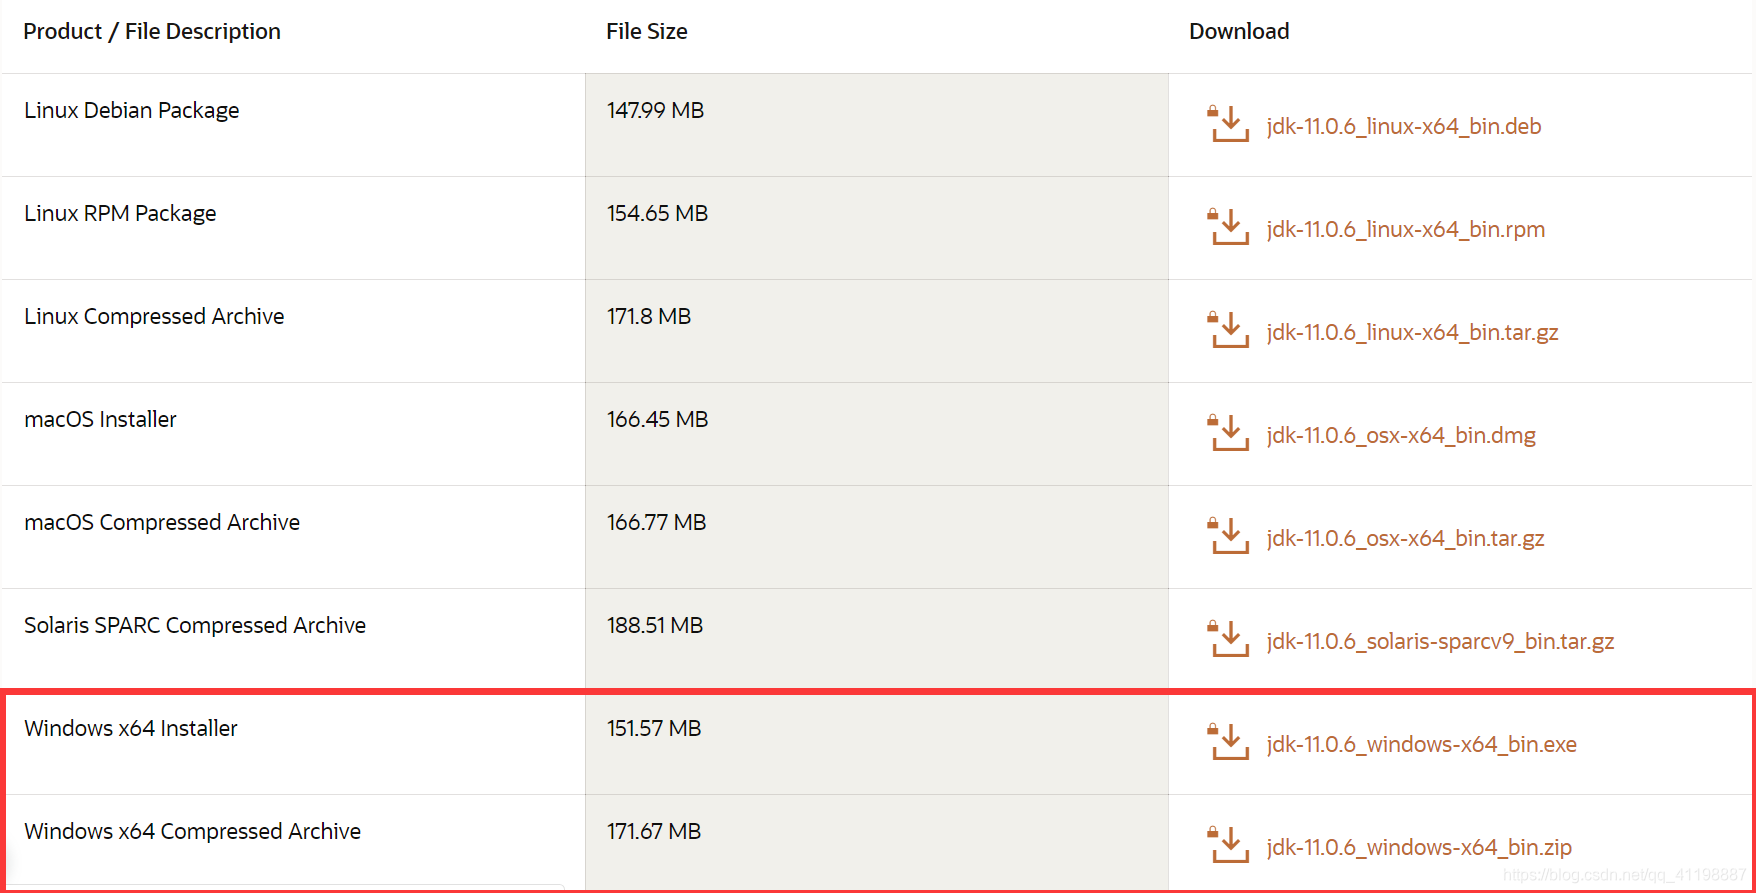Click the 154.65 MB file size
Viewport: 1756px width, 893px height.
[657, 214]
